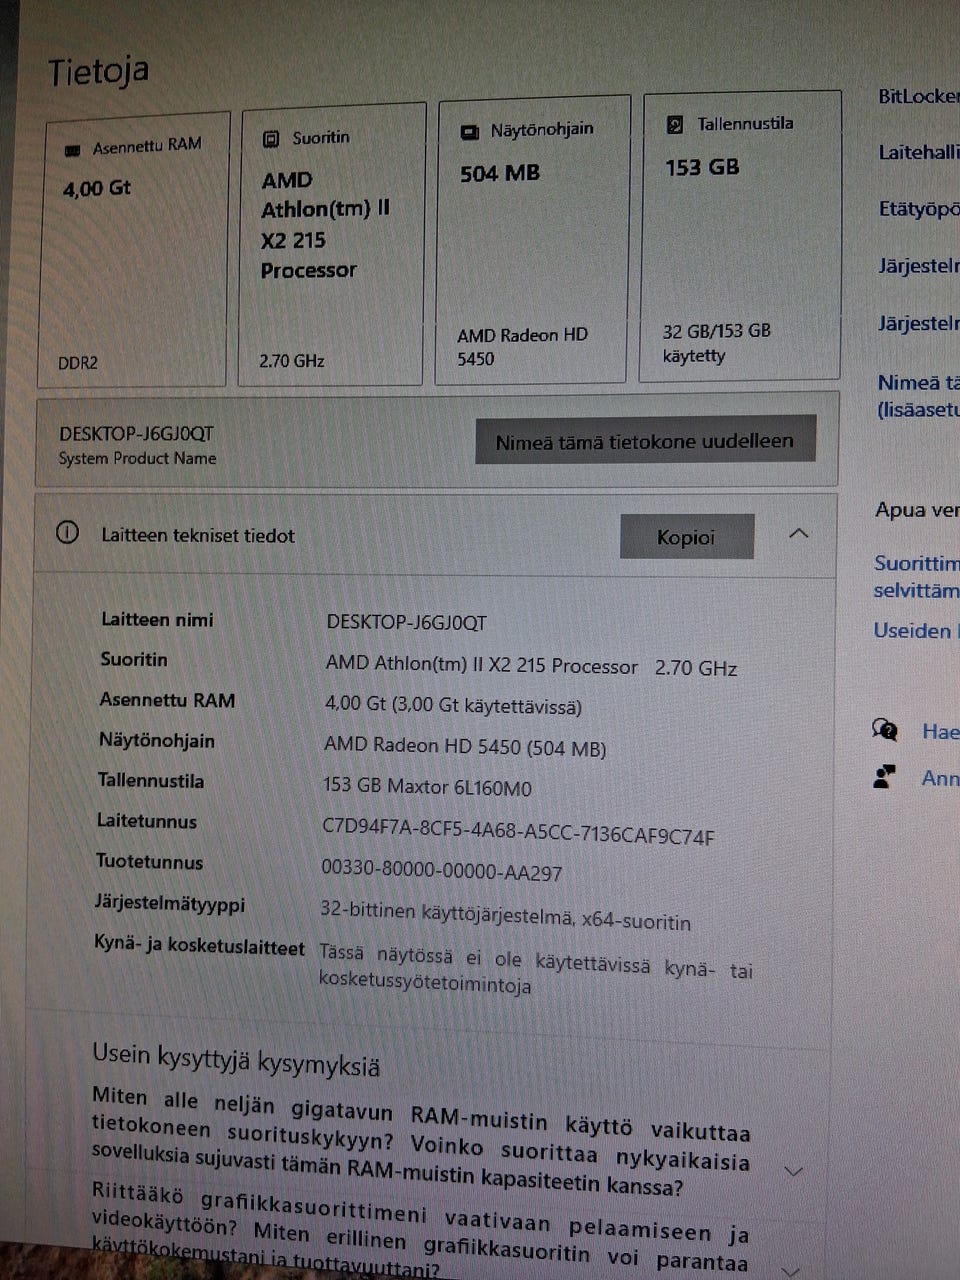Screen dimensions: 960x1280
Task: Click the Tietoja page heading
Action: [x=99, y=72]
